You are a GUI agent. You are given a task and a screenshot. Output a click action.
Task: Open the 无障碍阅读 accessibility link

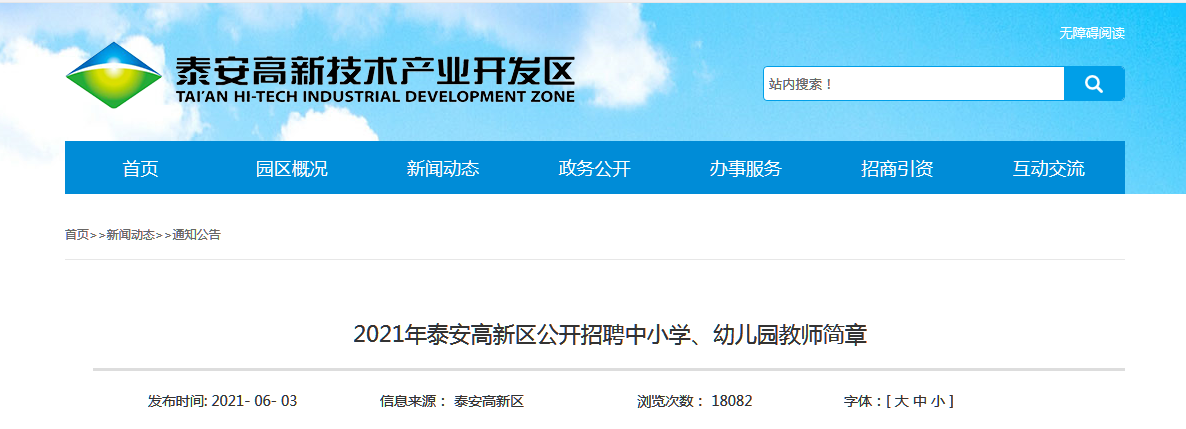1091,33
